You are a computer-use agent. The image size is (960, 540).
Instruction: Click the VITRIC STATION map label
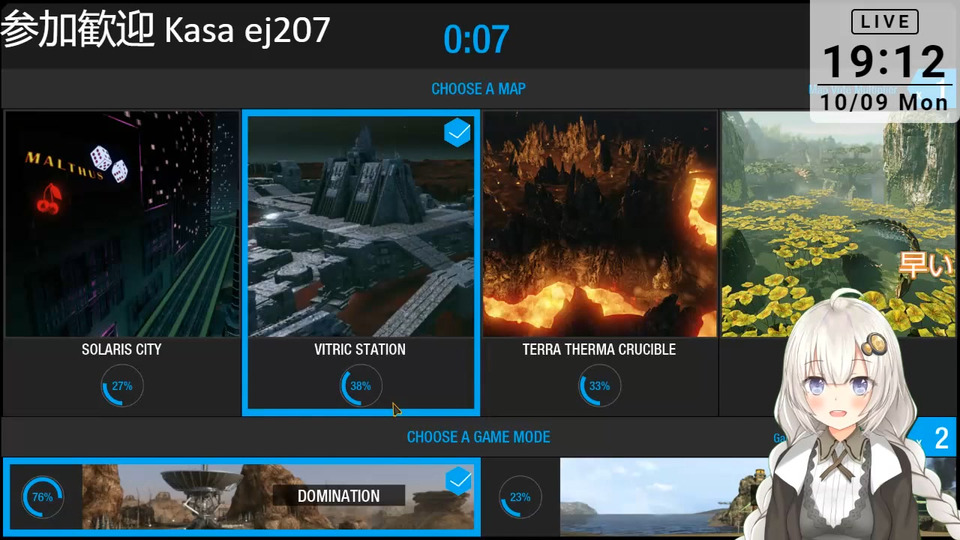(x=360, y=350)
